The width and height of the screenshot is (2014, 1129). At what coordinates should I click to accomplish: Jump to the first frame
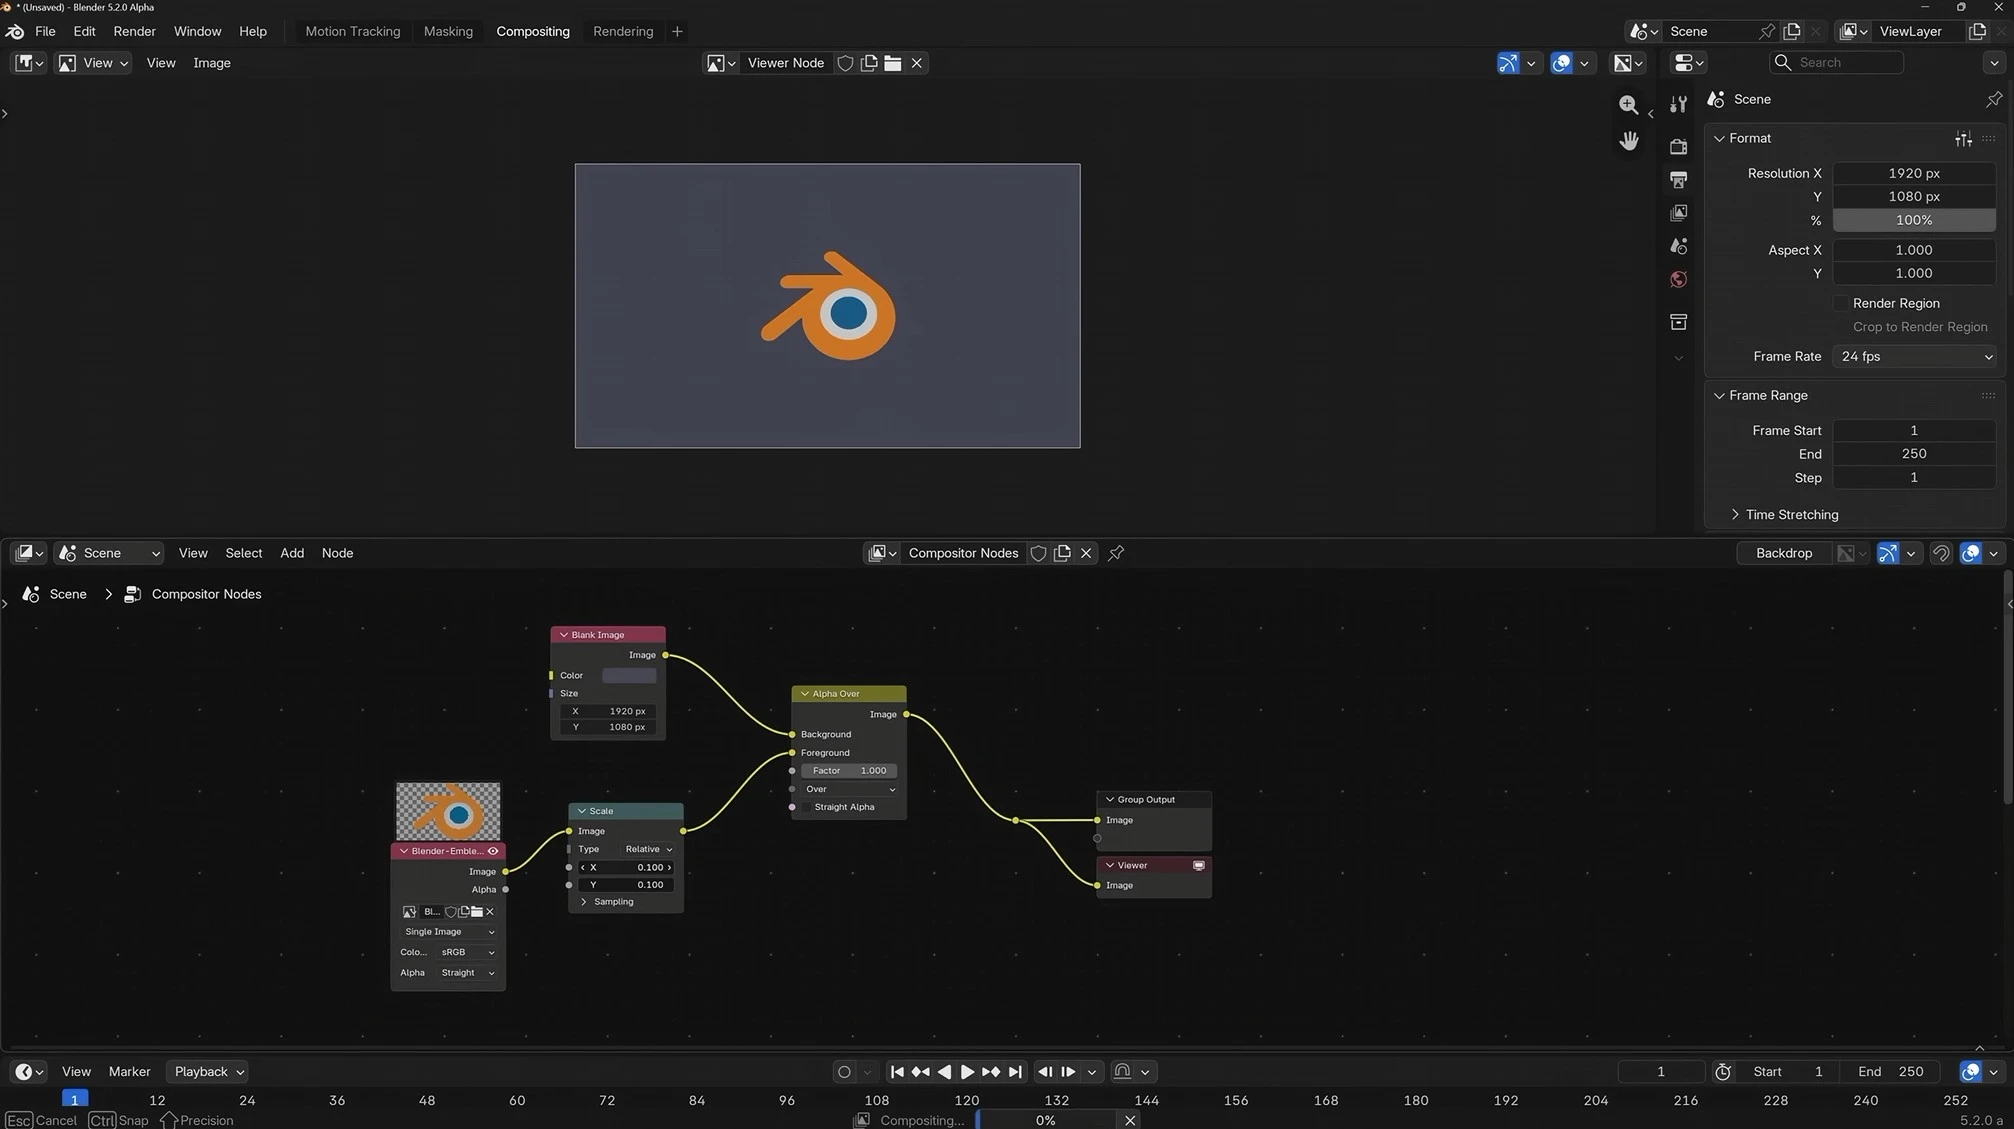pos(897,1072)
